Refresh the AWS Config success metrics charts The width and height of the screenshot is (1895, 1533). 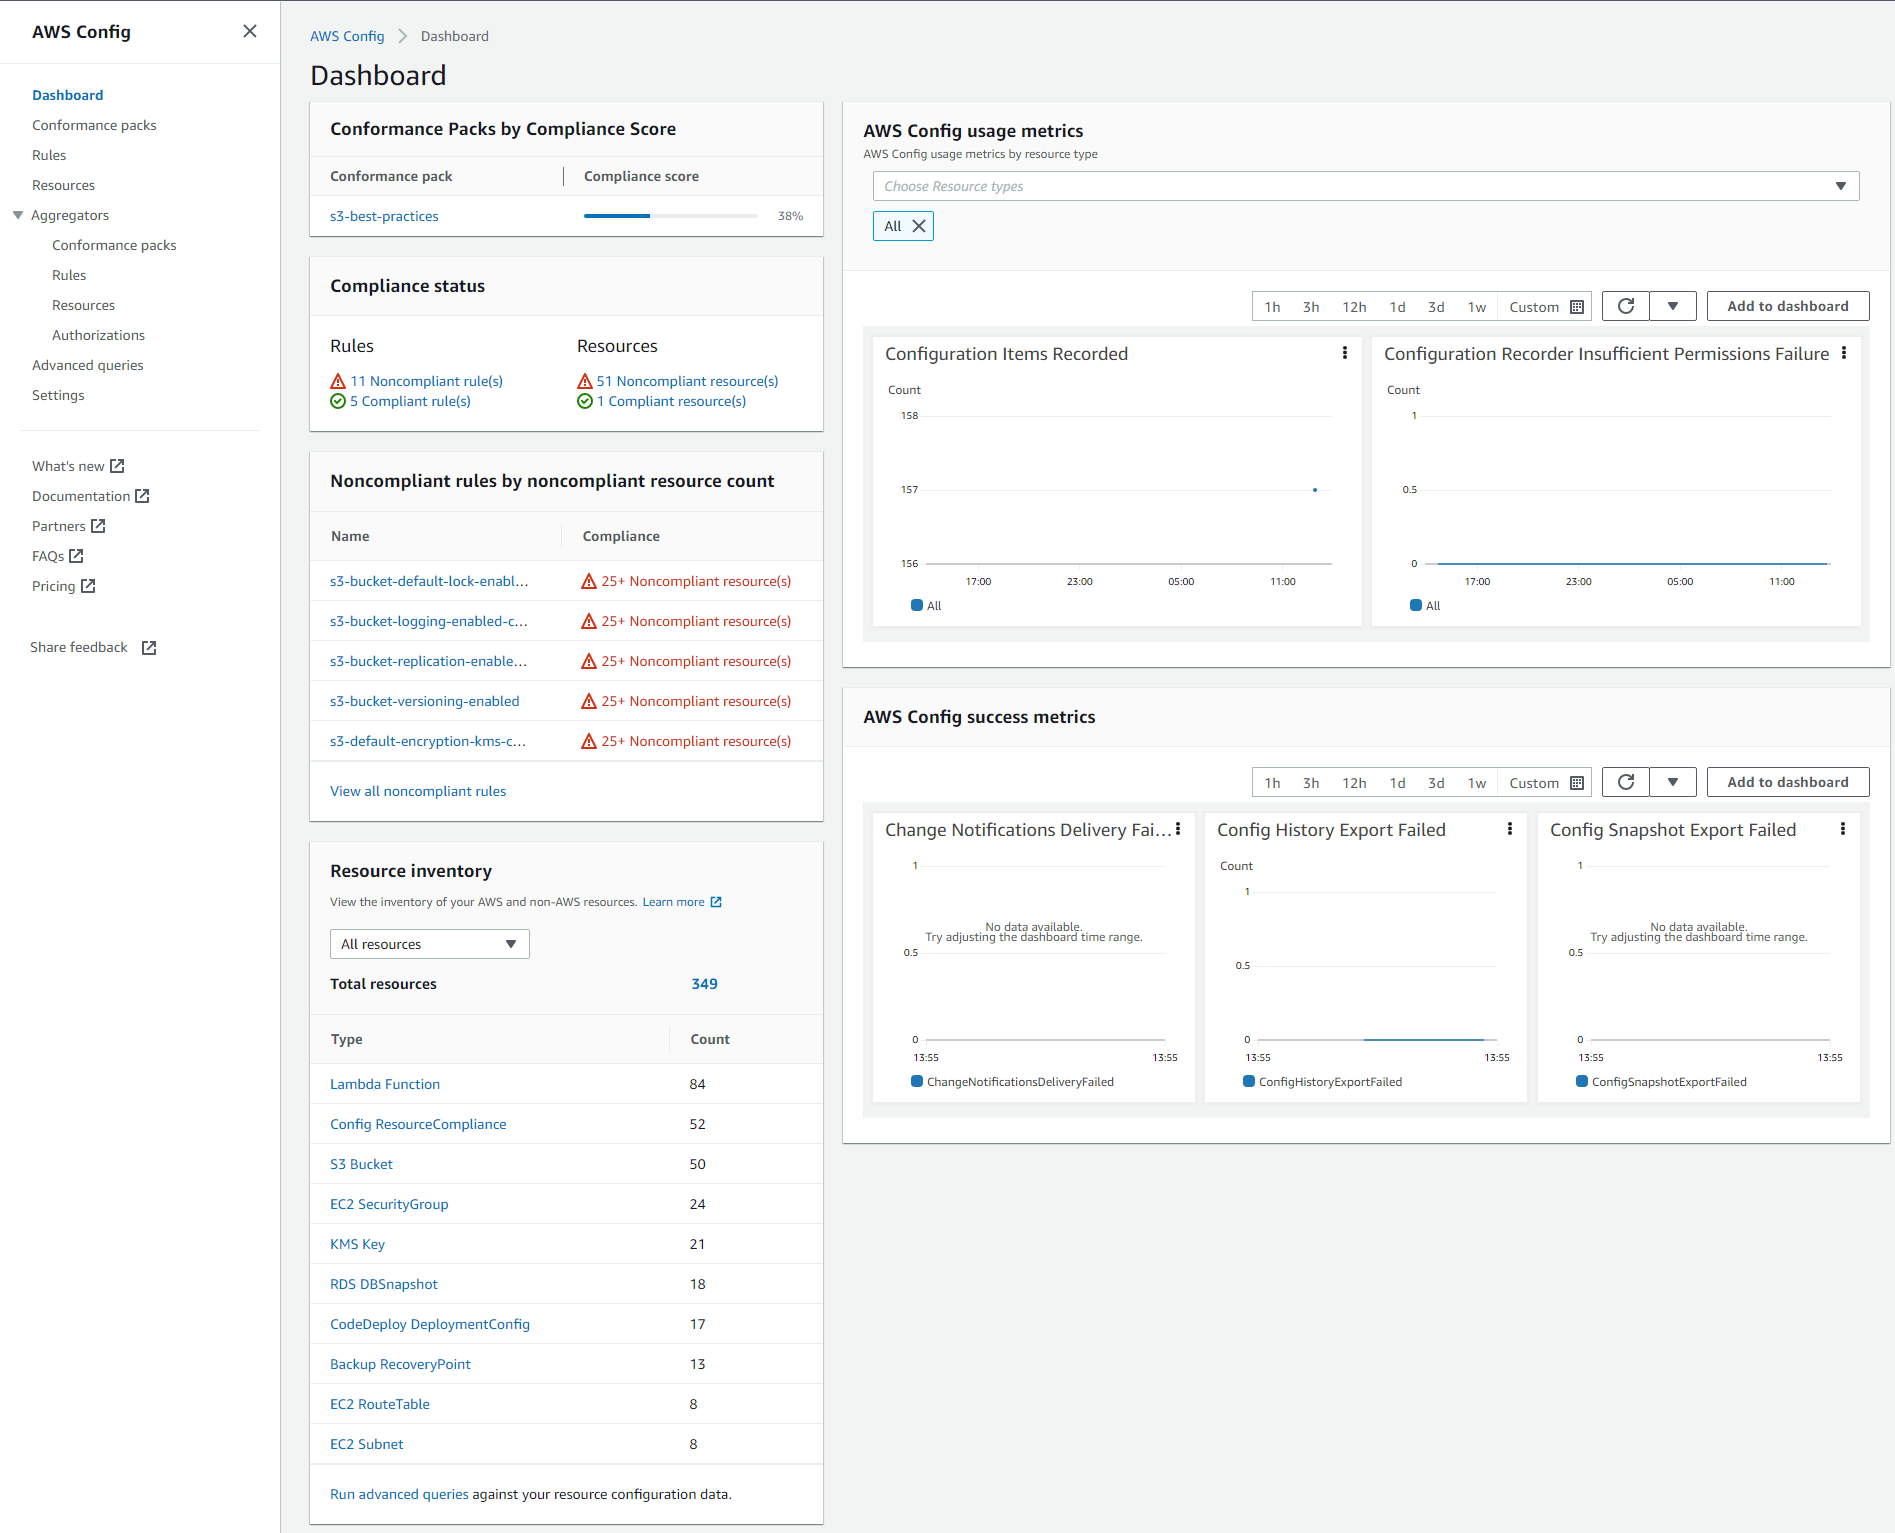point(1624,781)
